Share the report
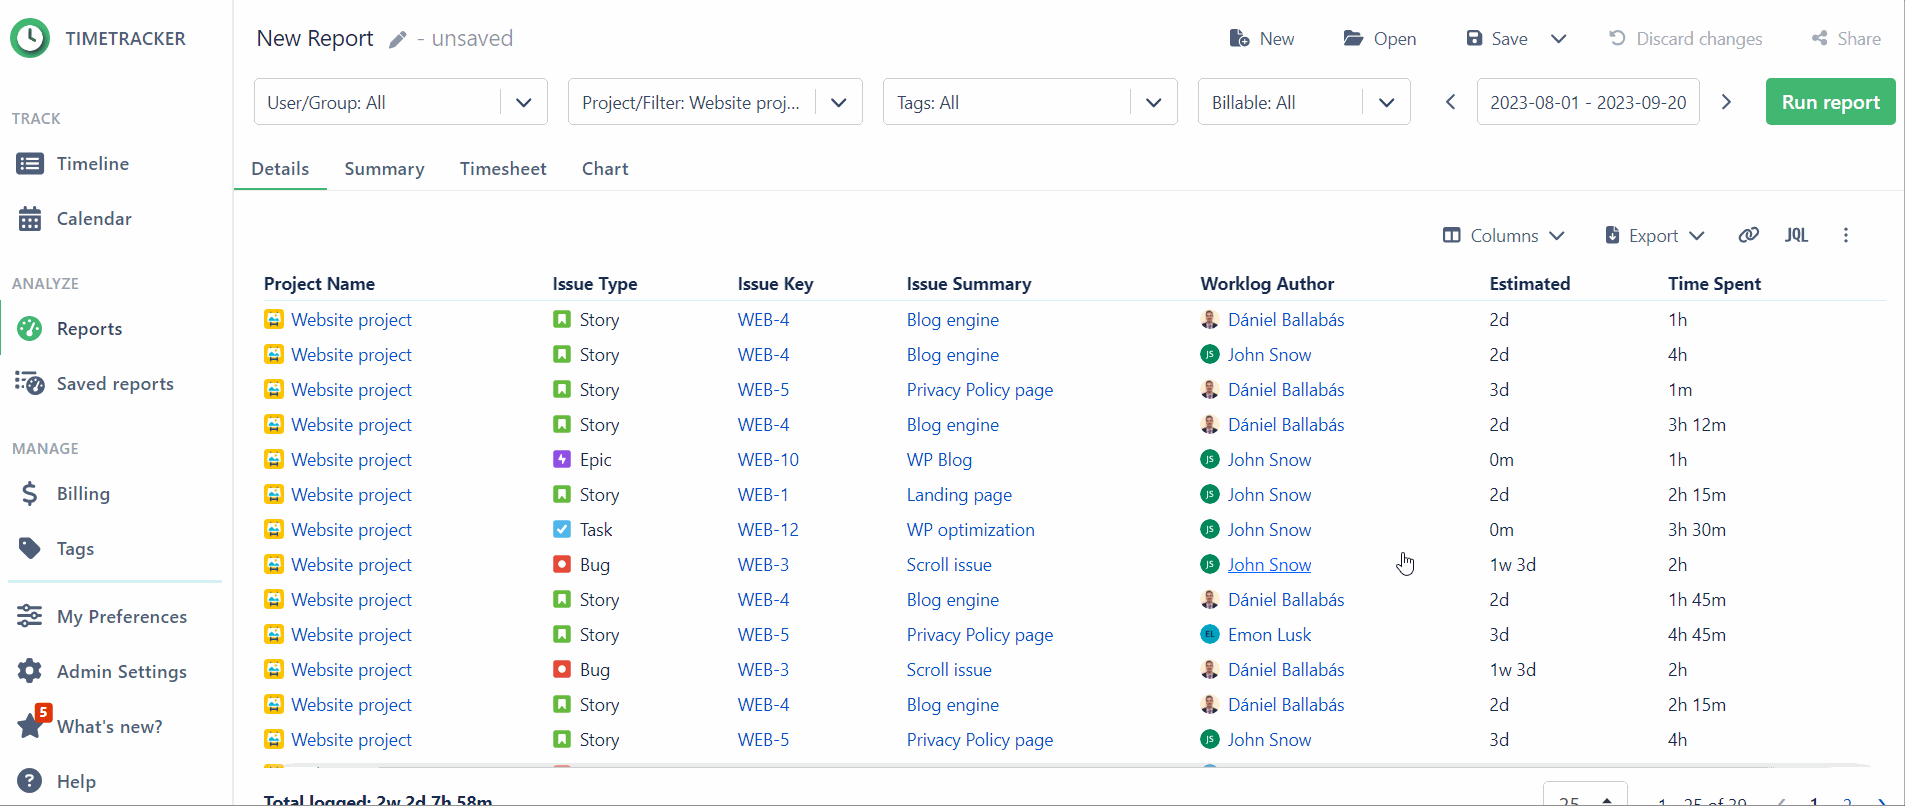 coord(1846,39)
